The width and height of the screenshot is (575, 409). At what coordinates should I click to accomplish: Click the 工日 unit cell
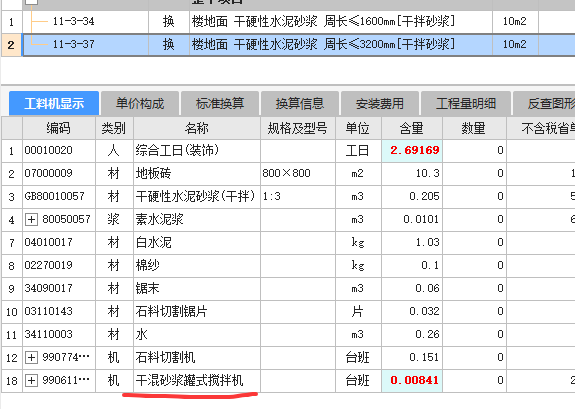358,150
